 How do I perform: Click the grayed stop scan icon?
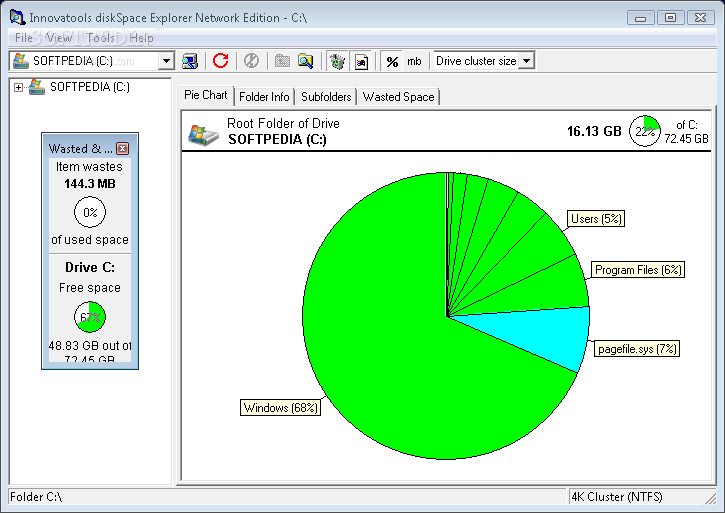click(x=251, y=61)
